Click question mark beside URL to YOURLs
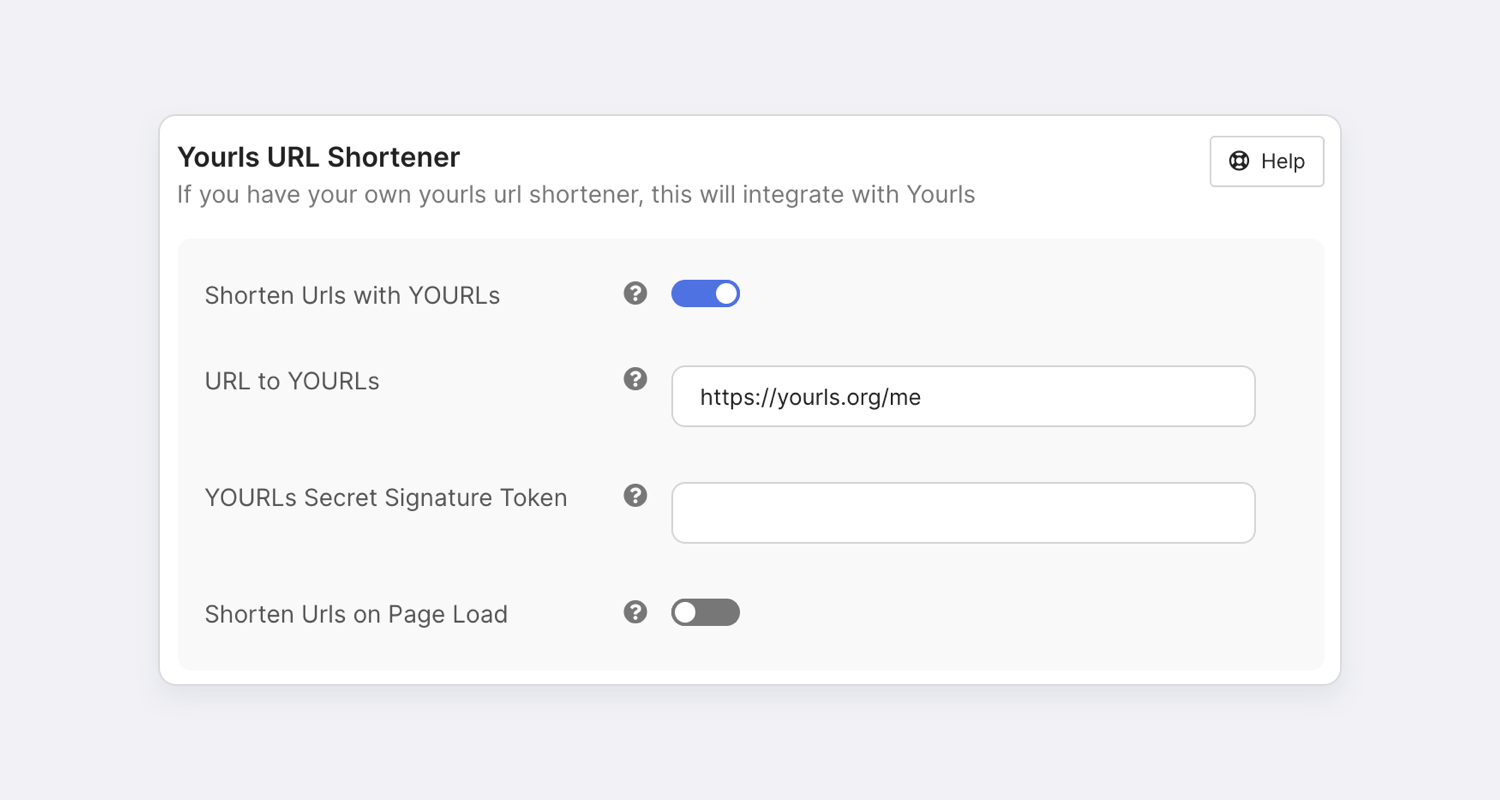The width and height of the screenshot is (1500, 800). click(635, 379)
